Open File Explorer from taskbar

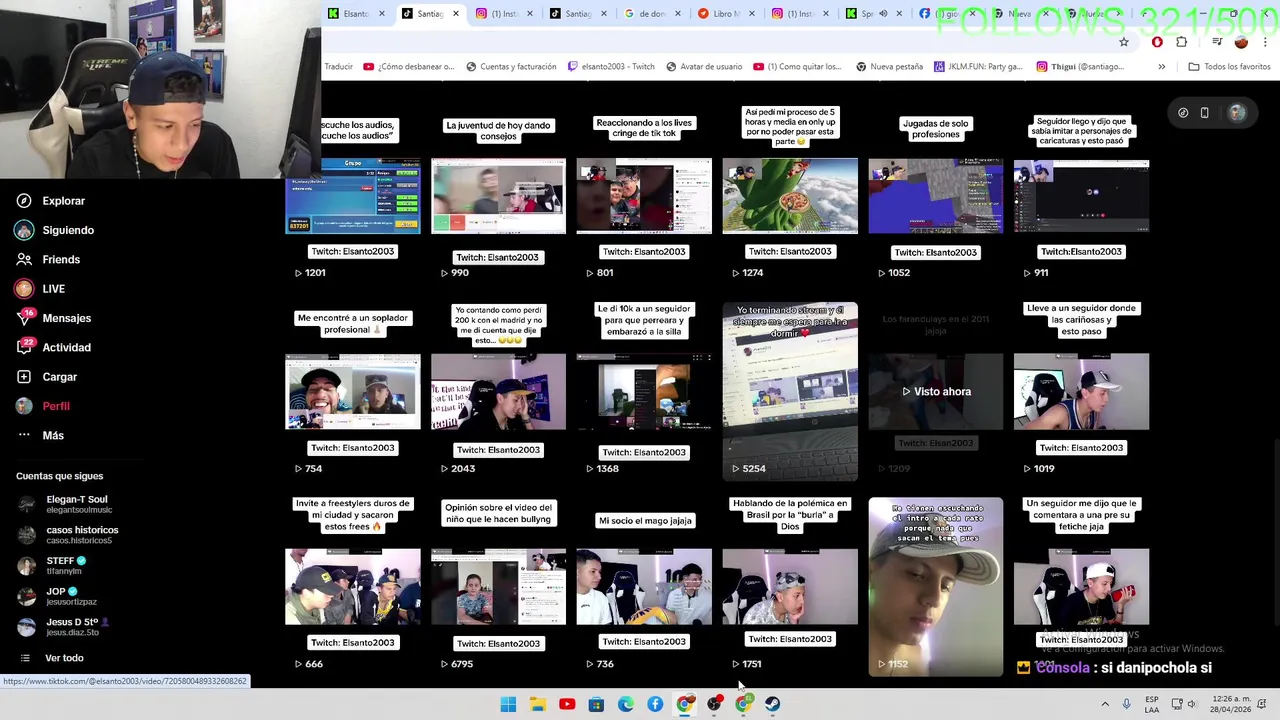click(537, 704)
